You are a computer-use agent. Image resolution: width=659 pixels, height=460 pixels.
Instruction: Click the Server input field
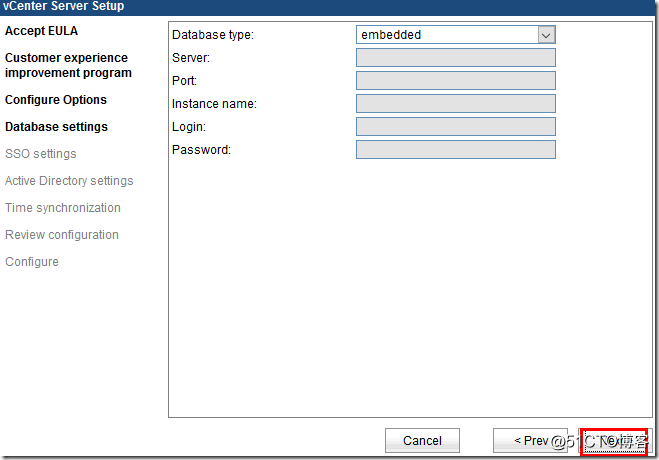tap(456, 58)
